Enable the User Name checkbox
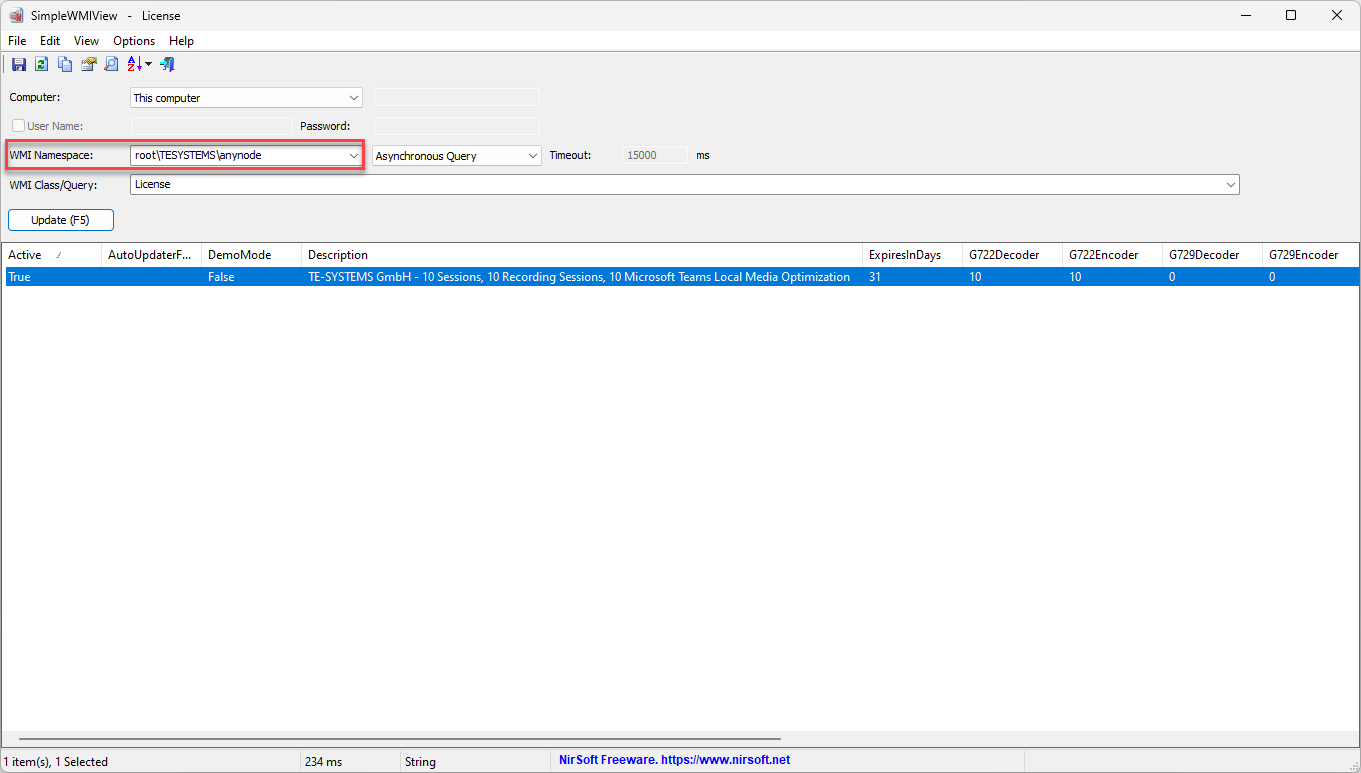The height and width of the screenshot is (773, 1361). click(17, 125)
